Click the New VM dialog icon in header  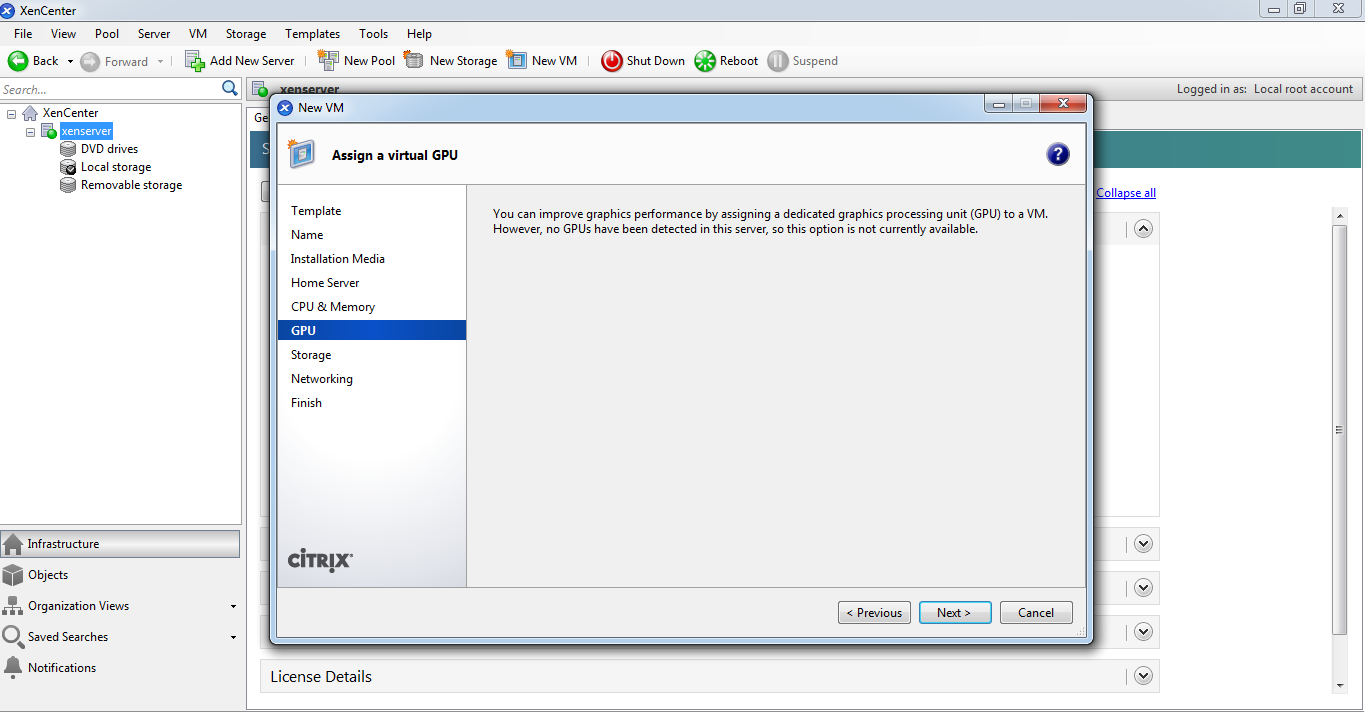(x=302, y=154)
